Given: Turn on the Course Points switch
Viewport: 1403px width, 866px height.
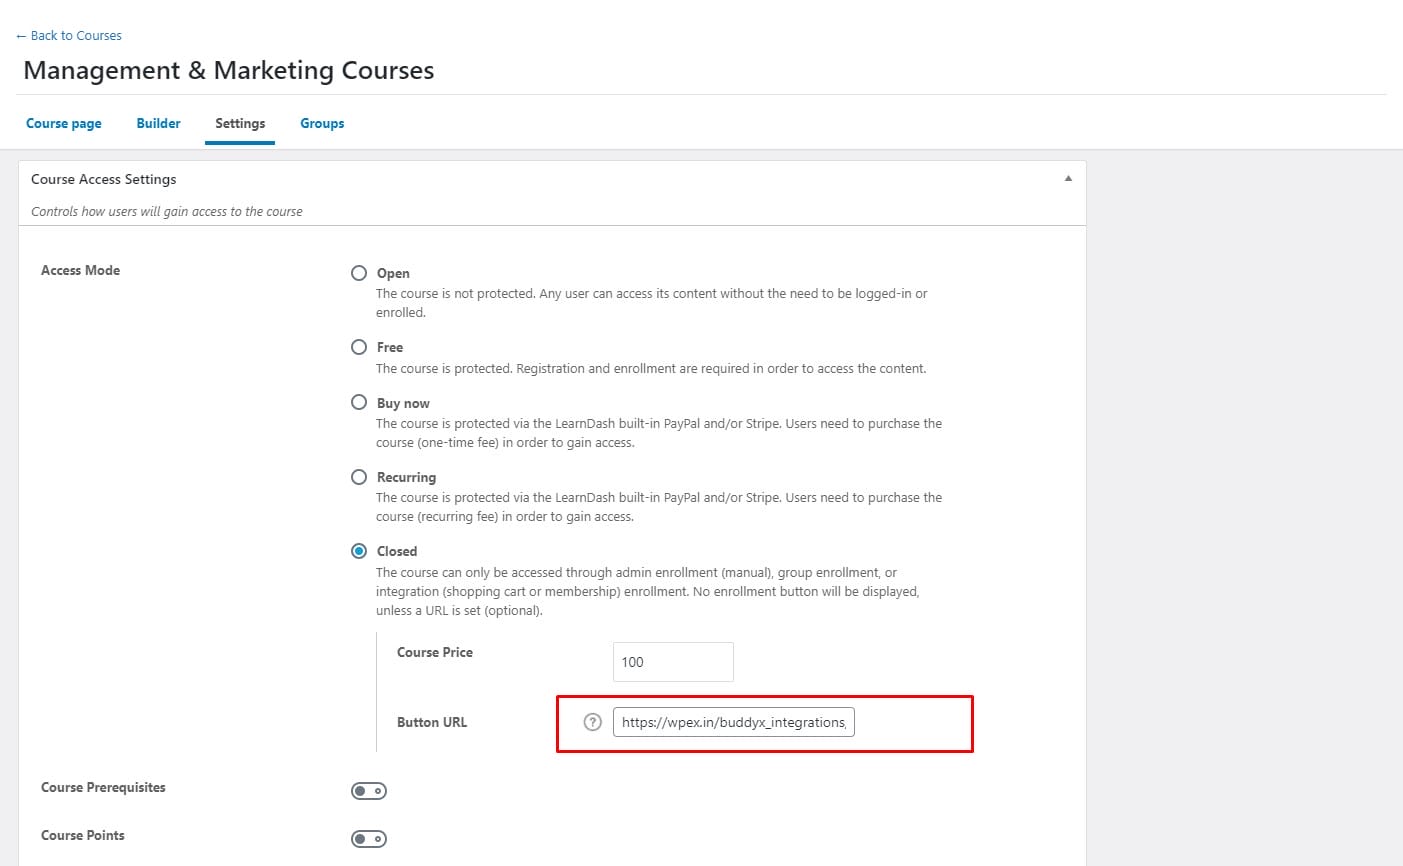Looking at the screenshot, I should click(368, 839).
